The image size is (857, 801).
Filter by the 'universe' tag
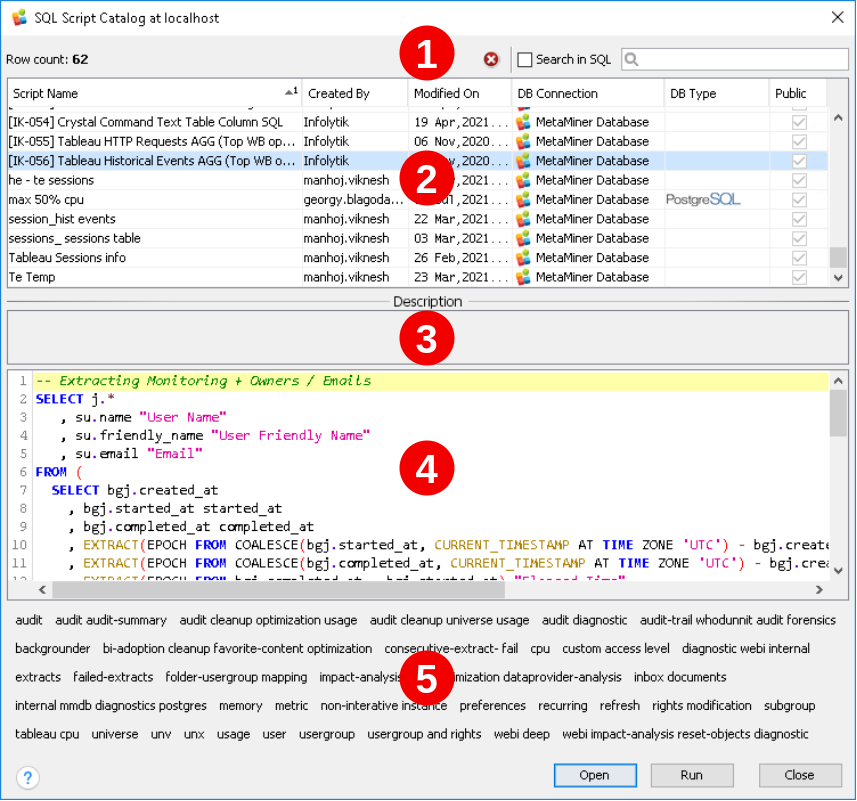pyautogui.click(x=115, y=734)
